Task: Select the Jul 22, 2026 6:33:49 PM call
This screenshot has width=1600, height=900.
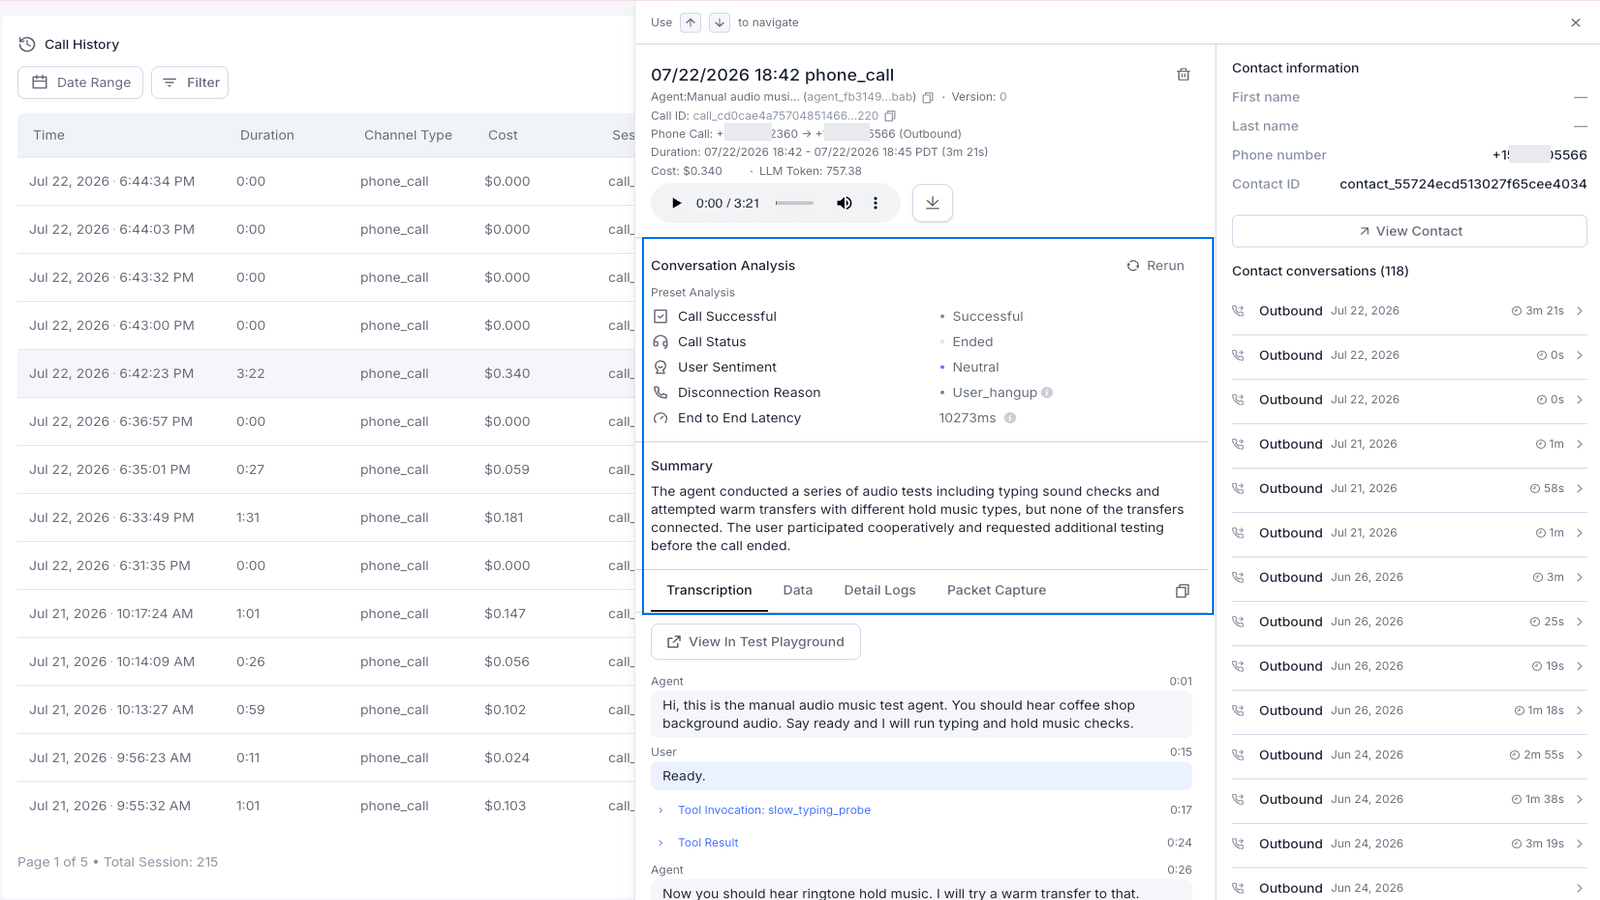Action: point(326,518)
